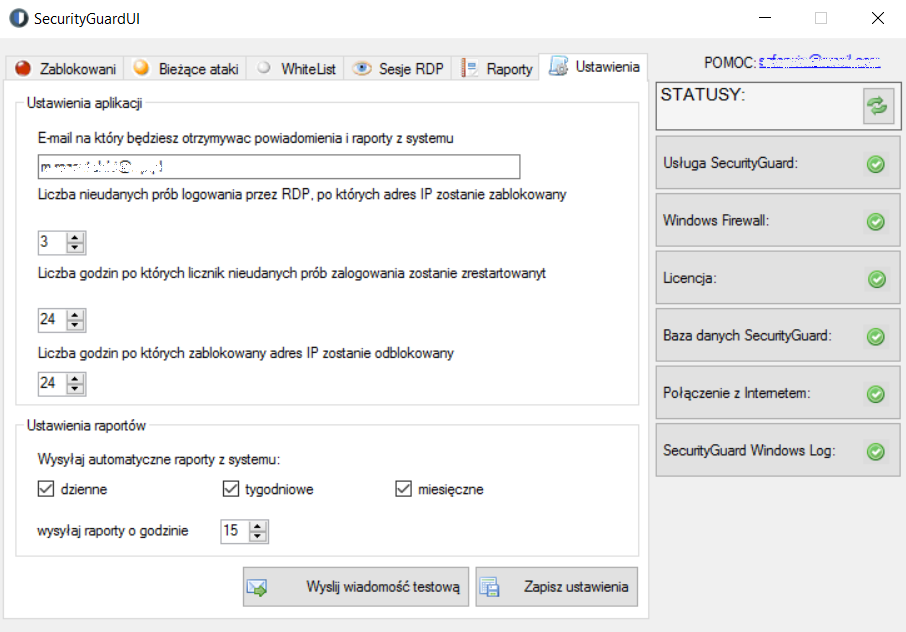The image size is (906, 632).
Task: Increase IP unblock hours value
Action: pyautogui.click(x=75, y=378)
